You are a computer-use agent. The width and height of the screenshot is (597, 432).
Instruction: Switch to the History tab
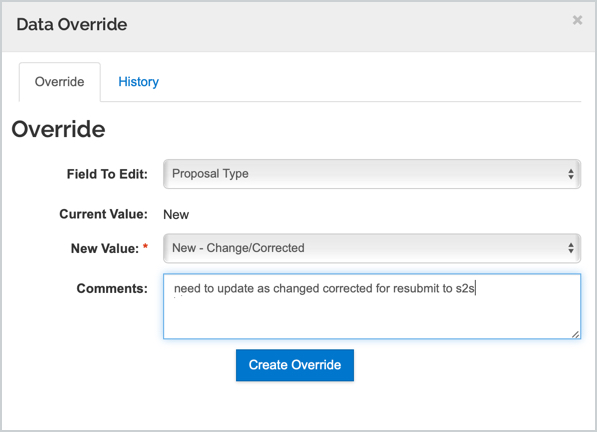tap(138, 82)
